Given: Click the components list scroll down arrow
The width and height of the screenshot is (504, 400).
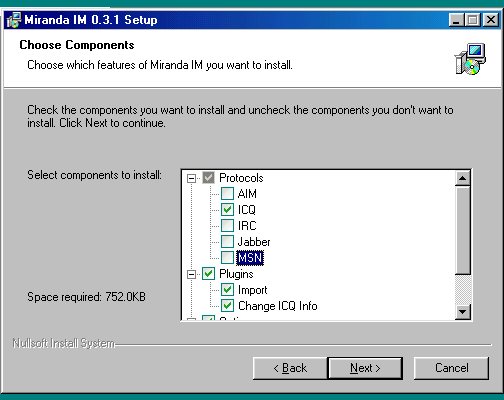Looking at the screenshot, I should (x=462, y=312).
